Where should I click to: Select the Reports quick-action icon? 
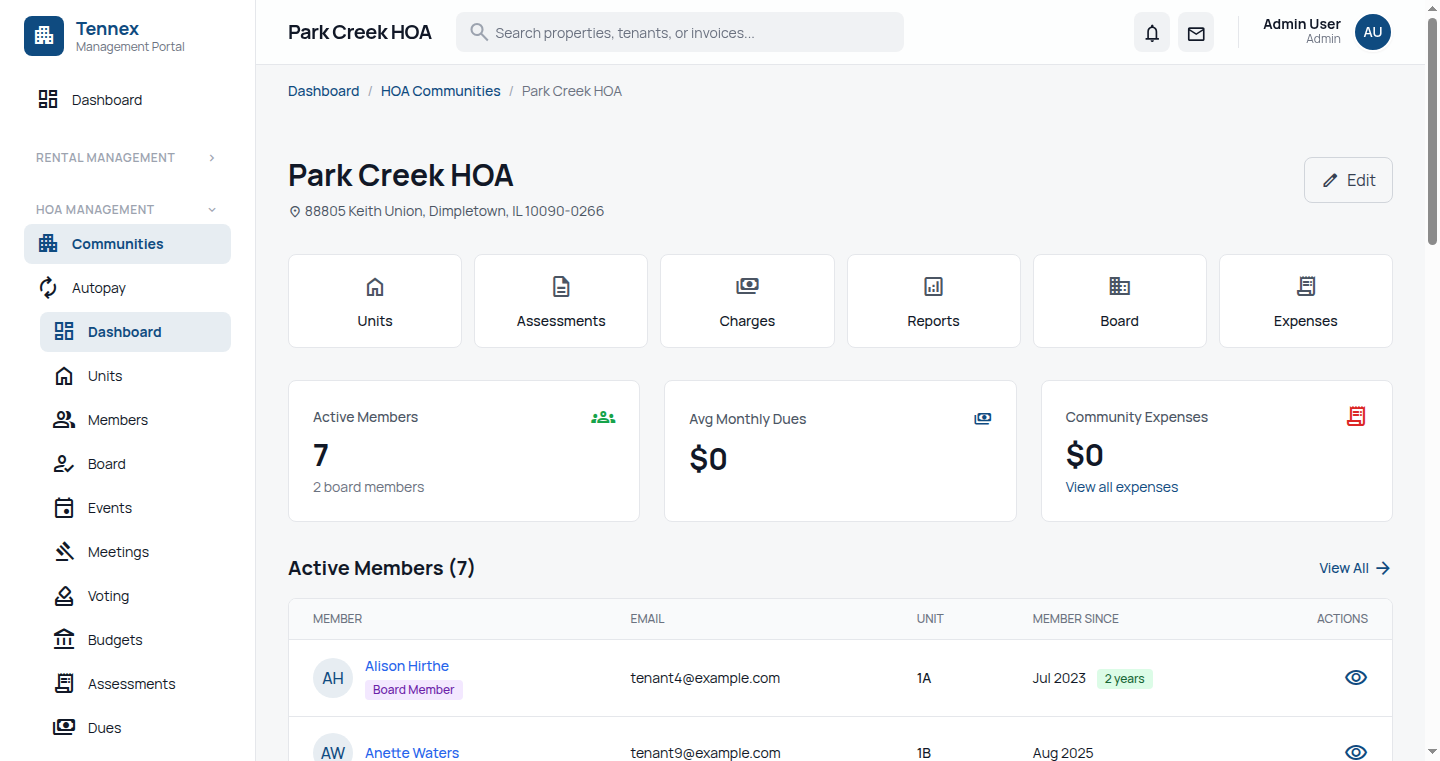click(x=933, y=286)
